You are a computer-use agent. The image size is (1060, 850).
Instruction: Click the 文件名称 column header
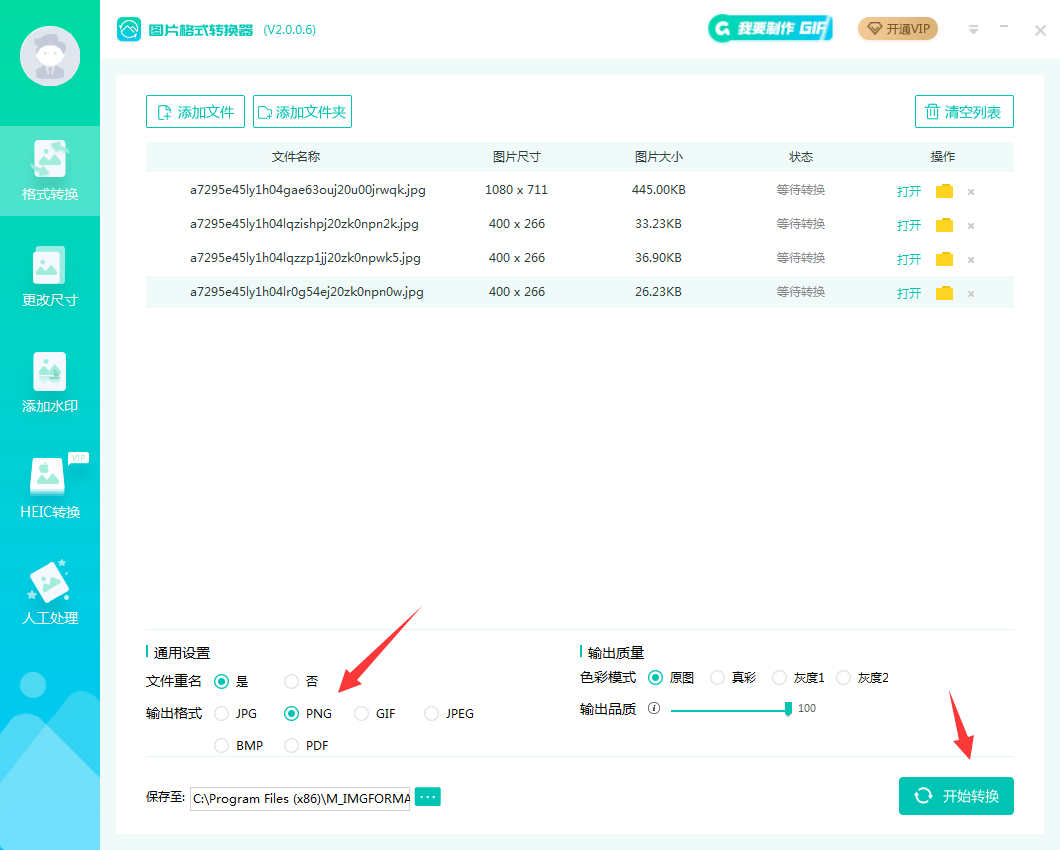[x=295, y=157]
